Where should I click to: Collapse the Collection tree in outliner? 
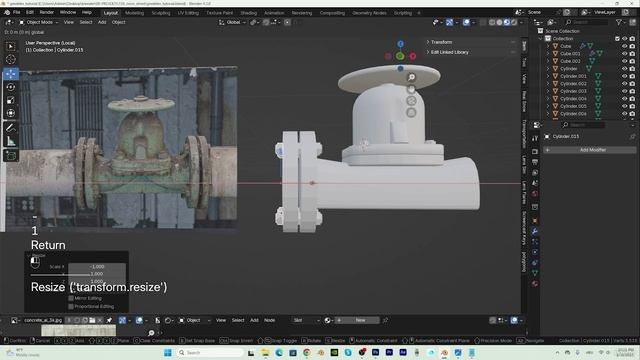click(x=541, y=39)
